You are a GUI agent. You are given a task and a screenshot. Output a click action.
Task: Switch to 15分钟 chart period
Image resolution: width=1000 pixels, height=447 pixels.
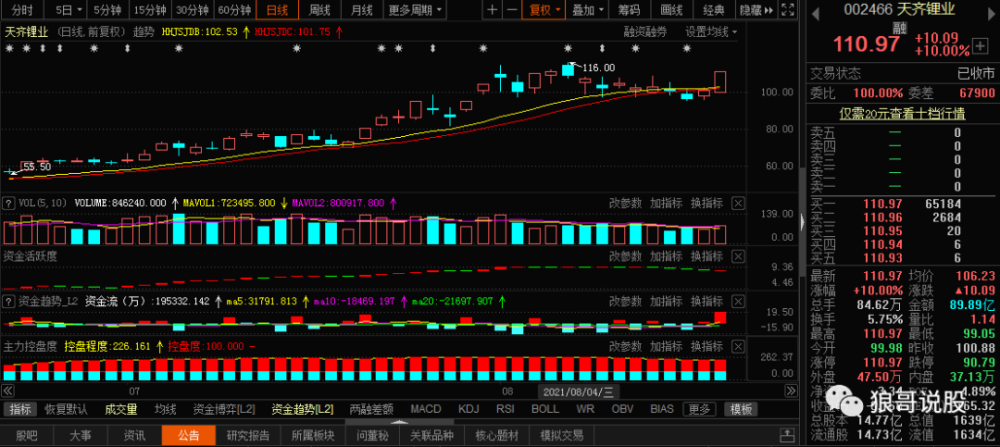pyautogui.click(x=150, y=10)
